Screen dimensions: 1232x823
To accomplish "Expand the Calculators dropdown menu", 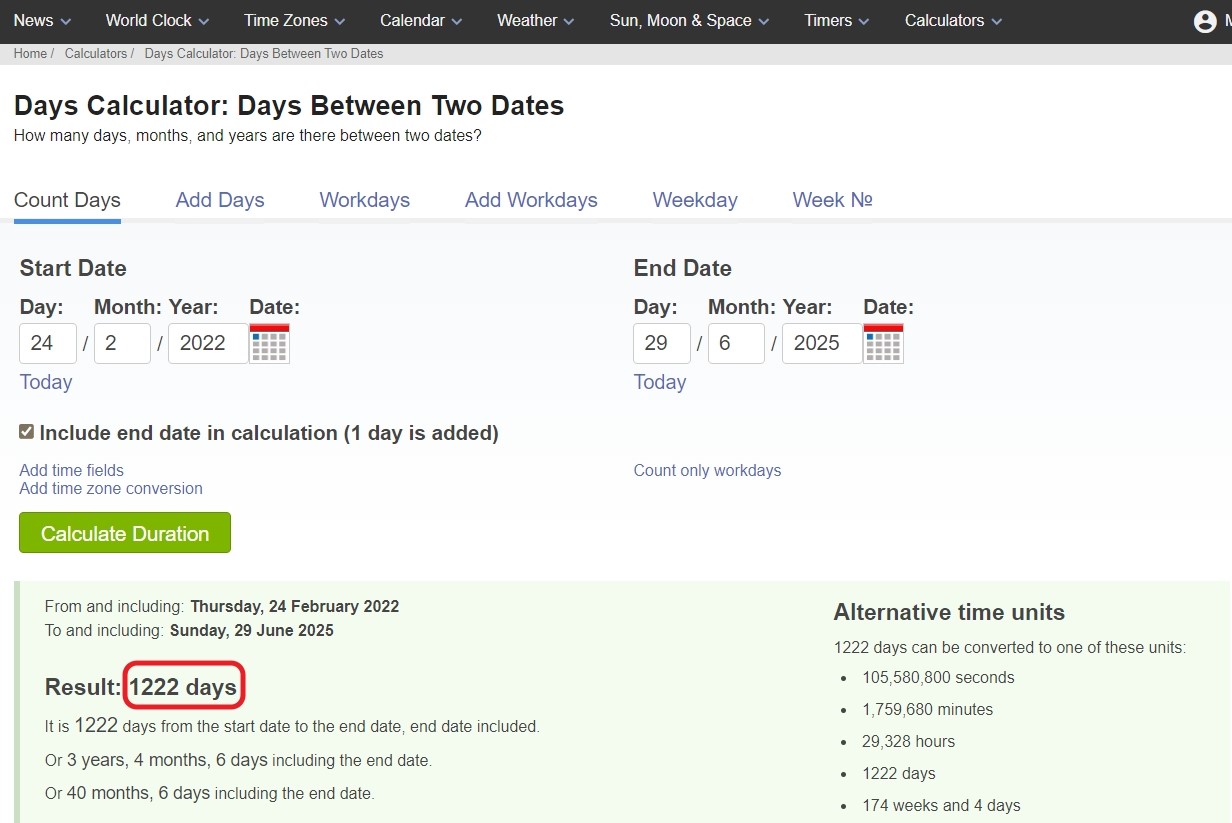I will pos(953,20).
